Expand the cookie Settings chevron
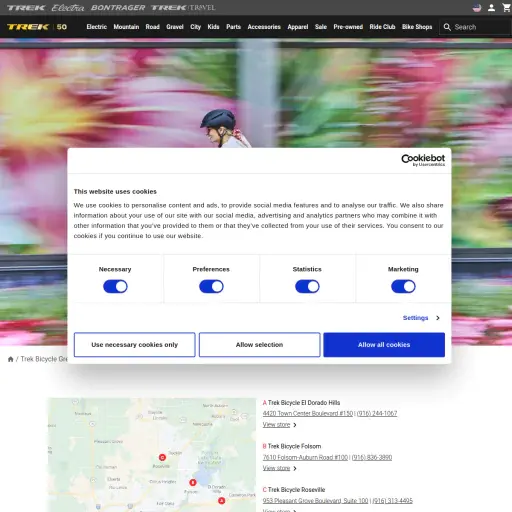This screenshot has width=512, height=512. (x=438, y=318)
